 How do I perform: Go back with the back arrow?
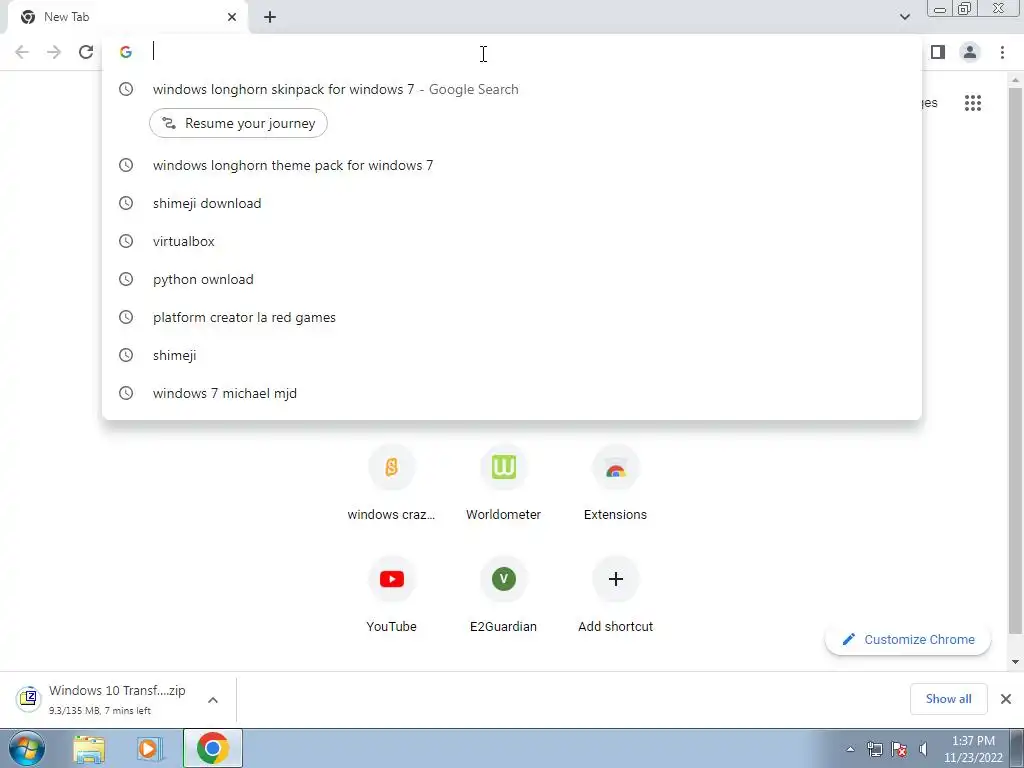coord(22,52)
